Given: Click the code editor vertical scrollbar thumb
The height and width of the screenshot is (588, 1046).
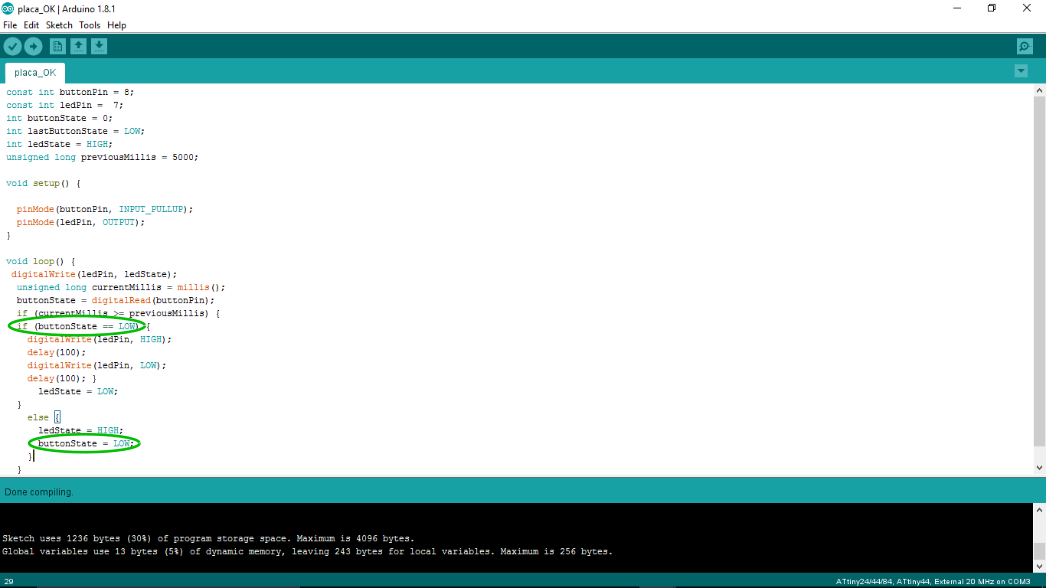Looking at the screenshot, I should tap(1039, 271).
